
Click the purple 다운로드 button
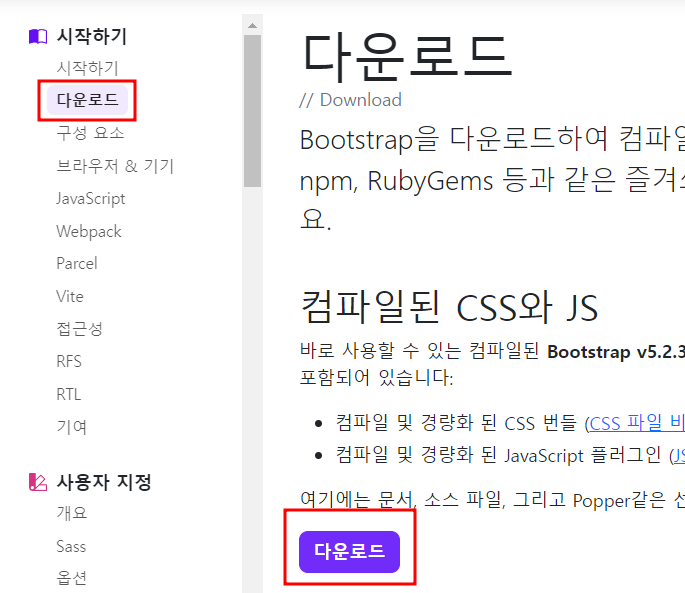point(349,551)
